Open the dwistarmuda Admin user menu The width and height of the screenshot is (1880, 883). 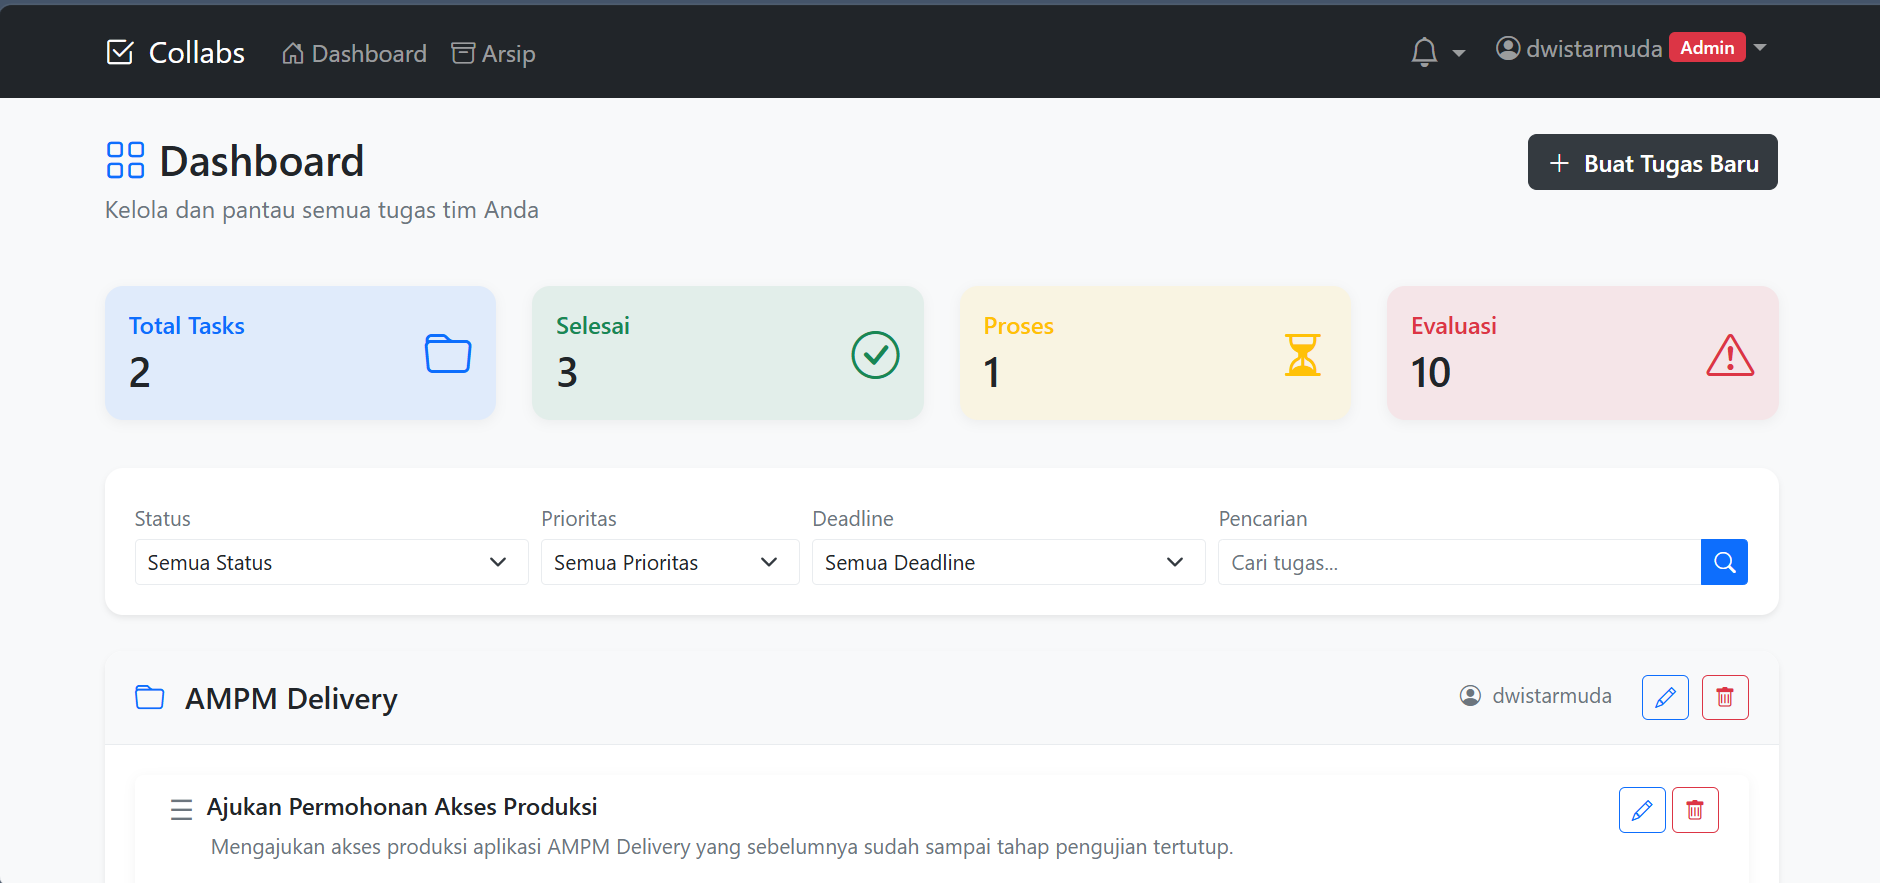pos(1630,48)
